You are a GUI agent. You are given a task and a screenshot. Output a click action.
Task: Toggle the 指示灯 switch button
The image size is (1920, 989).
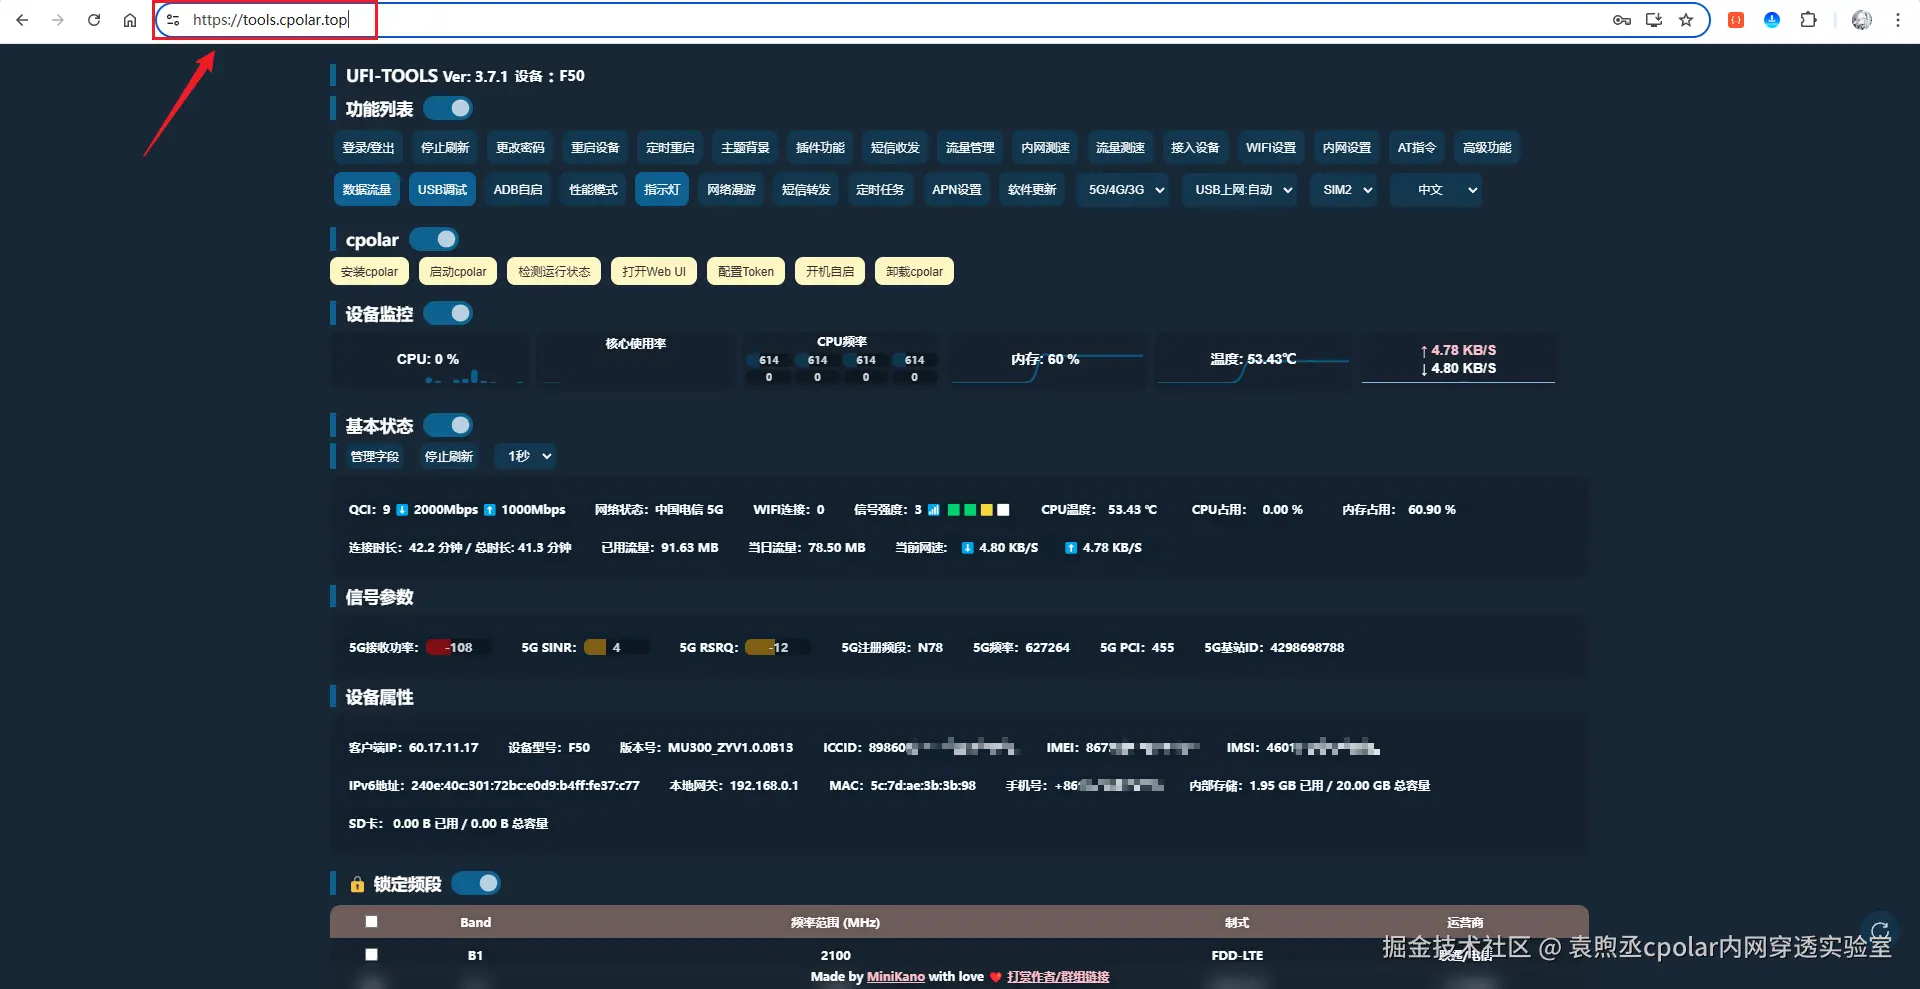(x=662, y=190)
